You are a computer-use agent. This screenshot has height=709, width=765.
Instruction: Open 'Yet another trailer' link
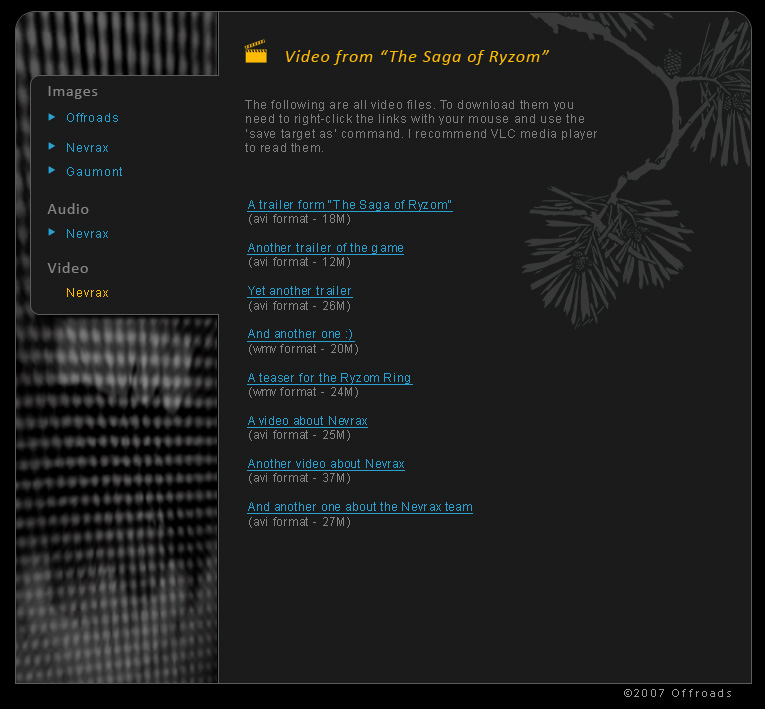pos(300,291)
